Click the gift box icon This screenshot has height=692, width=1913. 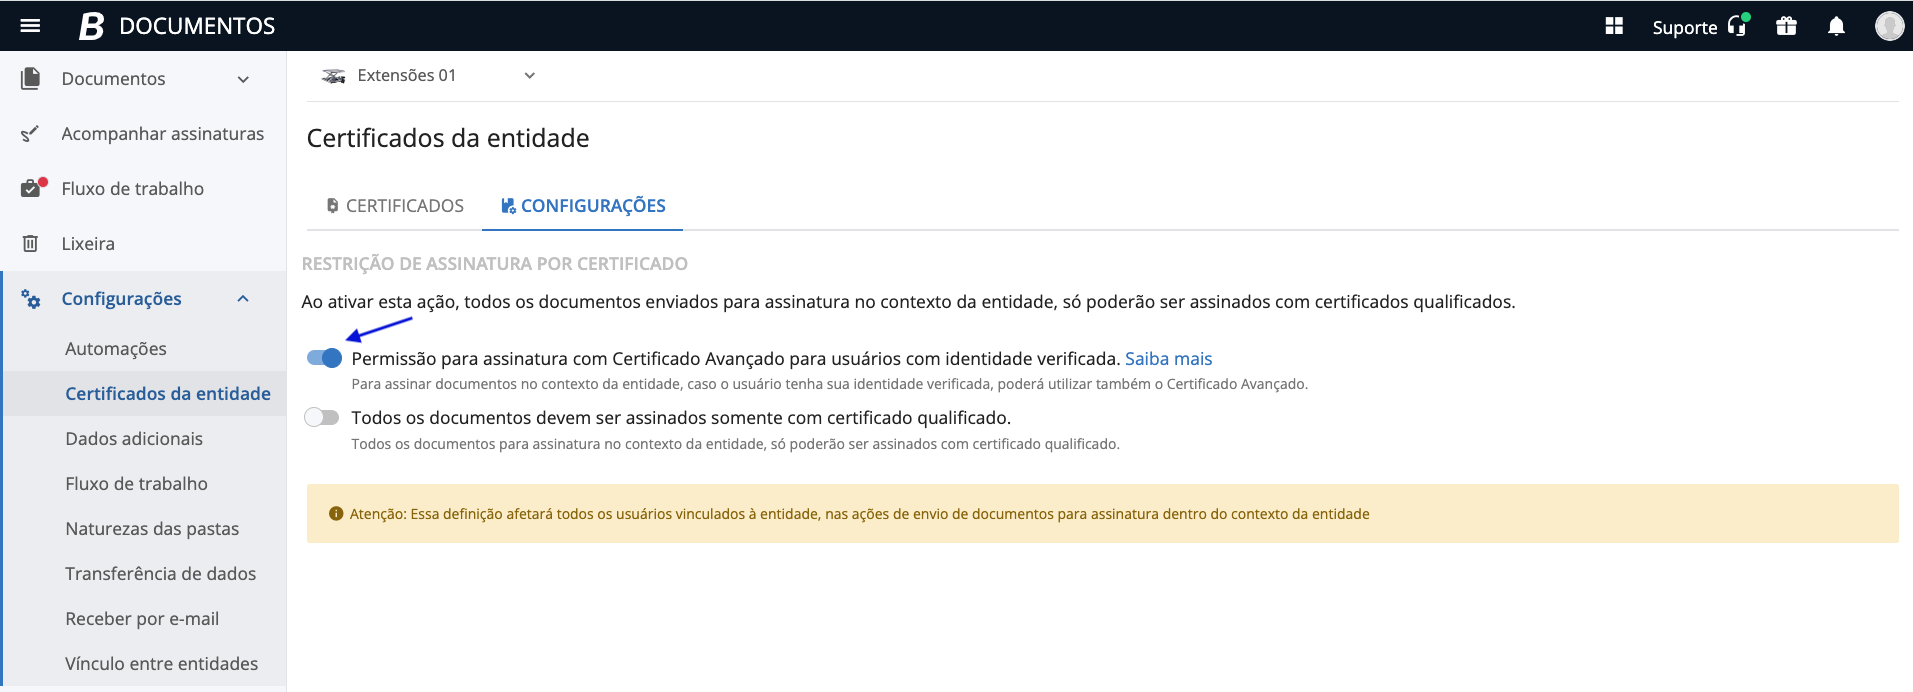click(1786, 26)
